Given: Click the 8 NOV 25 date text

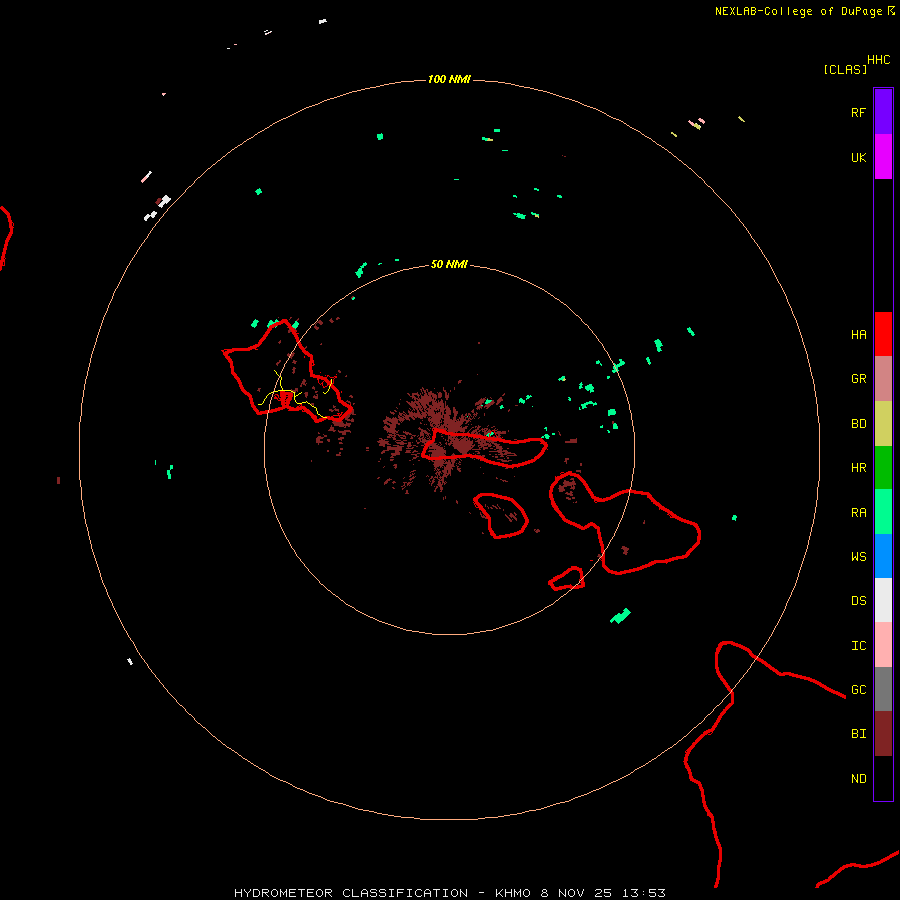Looking at the screenshot, I should pyautogui.click(x=576, y=893).
